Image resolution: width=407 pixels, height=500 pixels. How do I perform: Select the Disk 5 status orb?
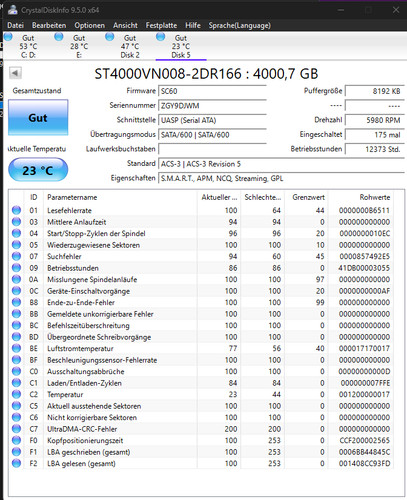[x=160, y=36]
